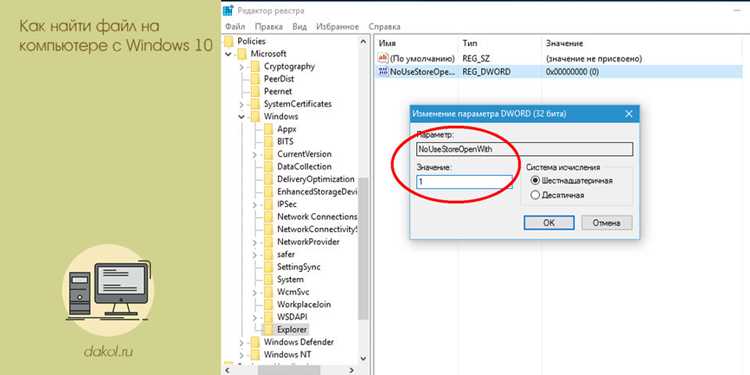Click the OK button in DWORD dialog
The height and width of the screenshot is (375, 750).
[x=549, y=222]
